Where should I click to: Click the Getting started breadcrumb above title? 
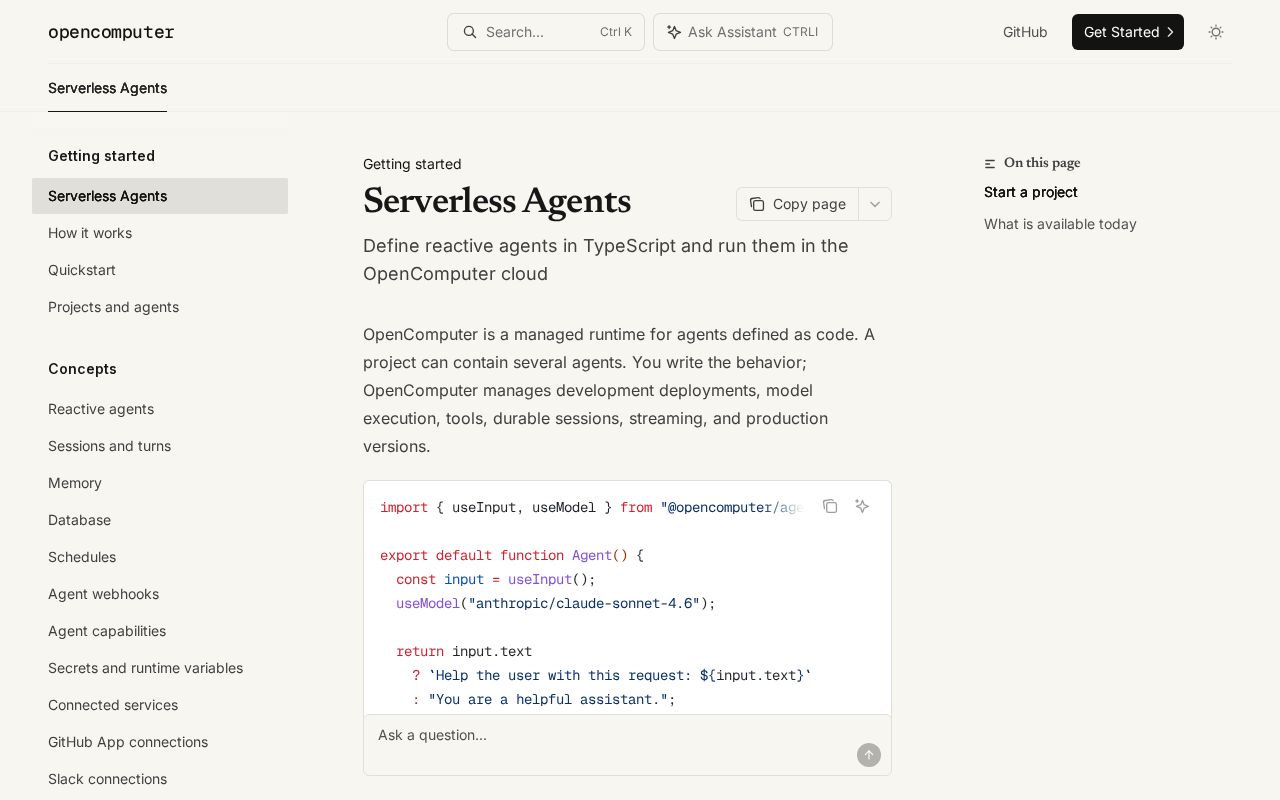412,164
